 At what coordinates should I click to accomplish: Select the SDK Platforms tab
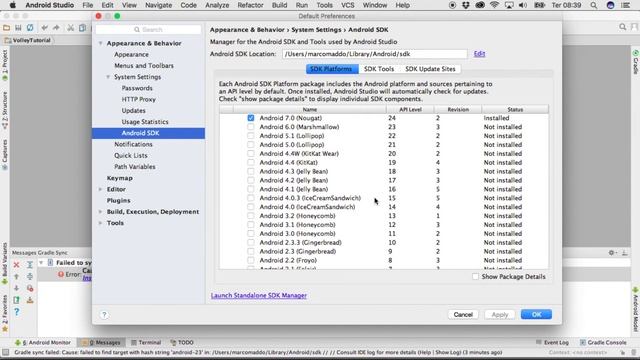331,69
